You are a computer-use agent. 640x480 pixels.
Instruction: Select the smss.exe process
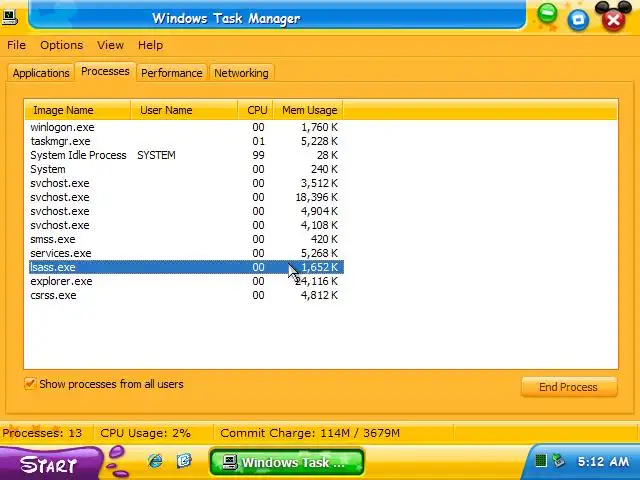[187, 239]
